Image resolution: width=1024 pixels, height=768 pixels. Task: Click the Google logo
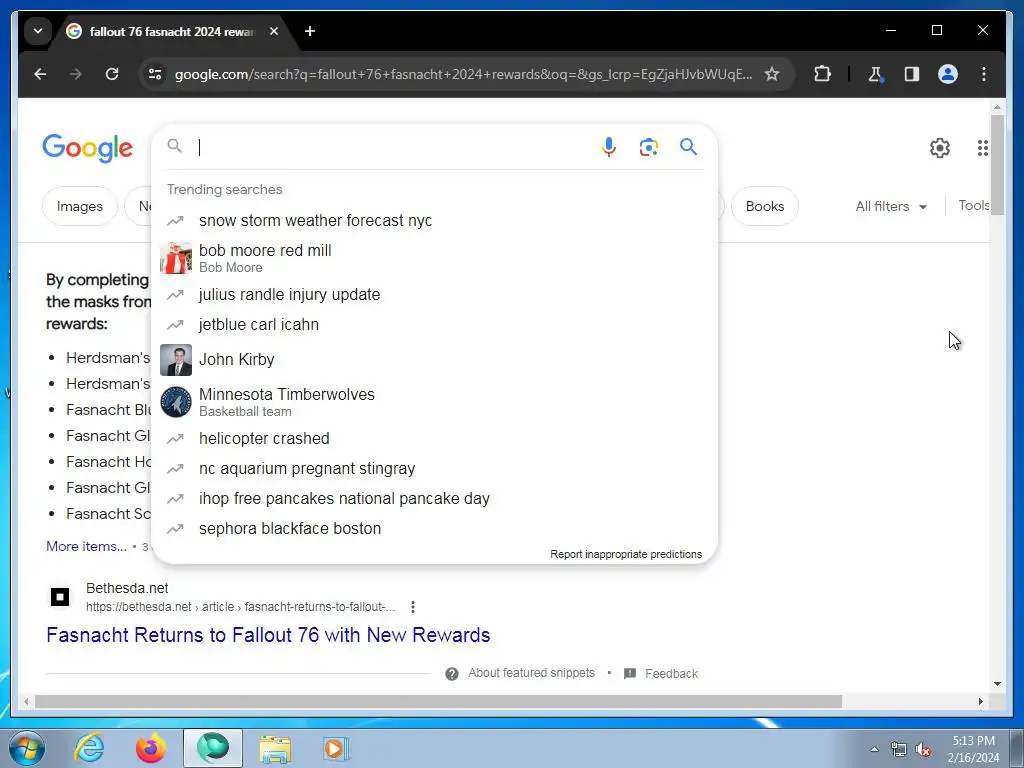coord(88,148)
